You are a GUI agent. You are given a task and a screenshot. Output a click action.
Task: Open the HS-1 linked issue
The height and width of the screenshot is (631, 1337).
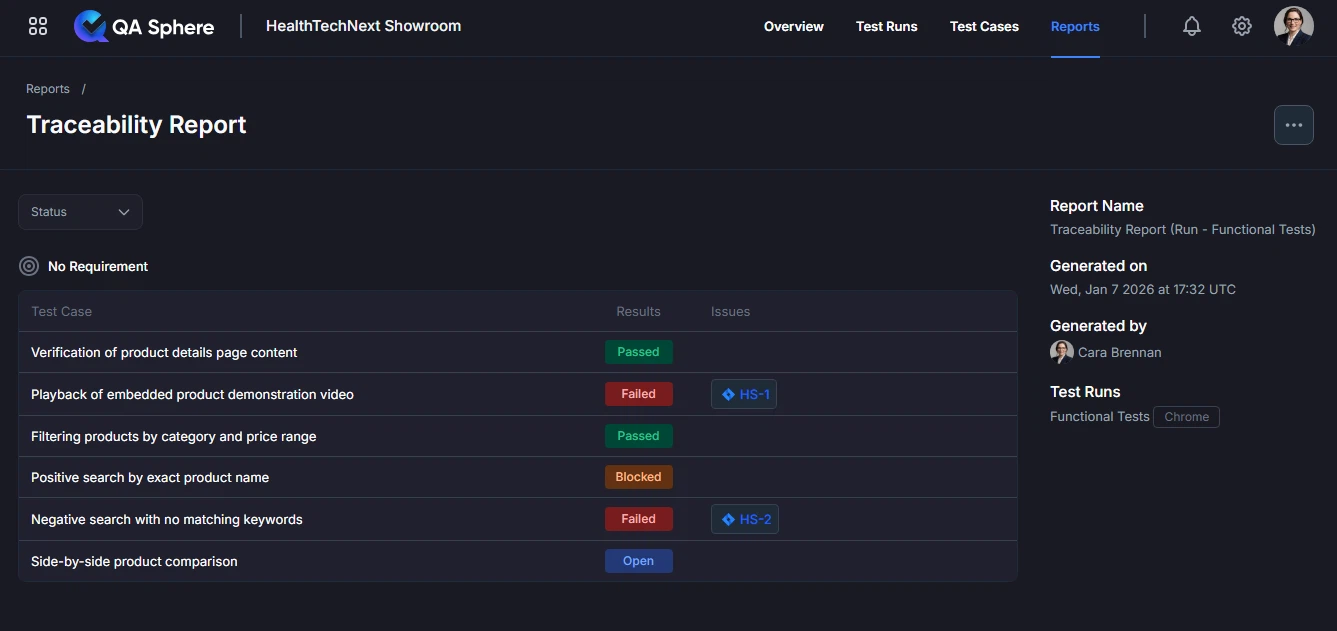coord(744,394)
